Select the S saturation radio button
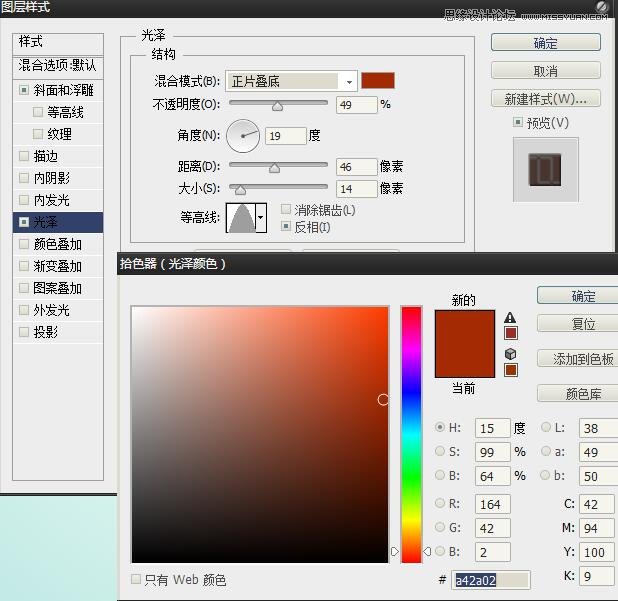Image resolution: width=618 pixels, height=601 pixels. point(440,451)
